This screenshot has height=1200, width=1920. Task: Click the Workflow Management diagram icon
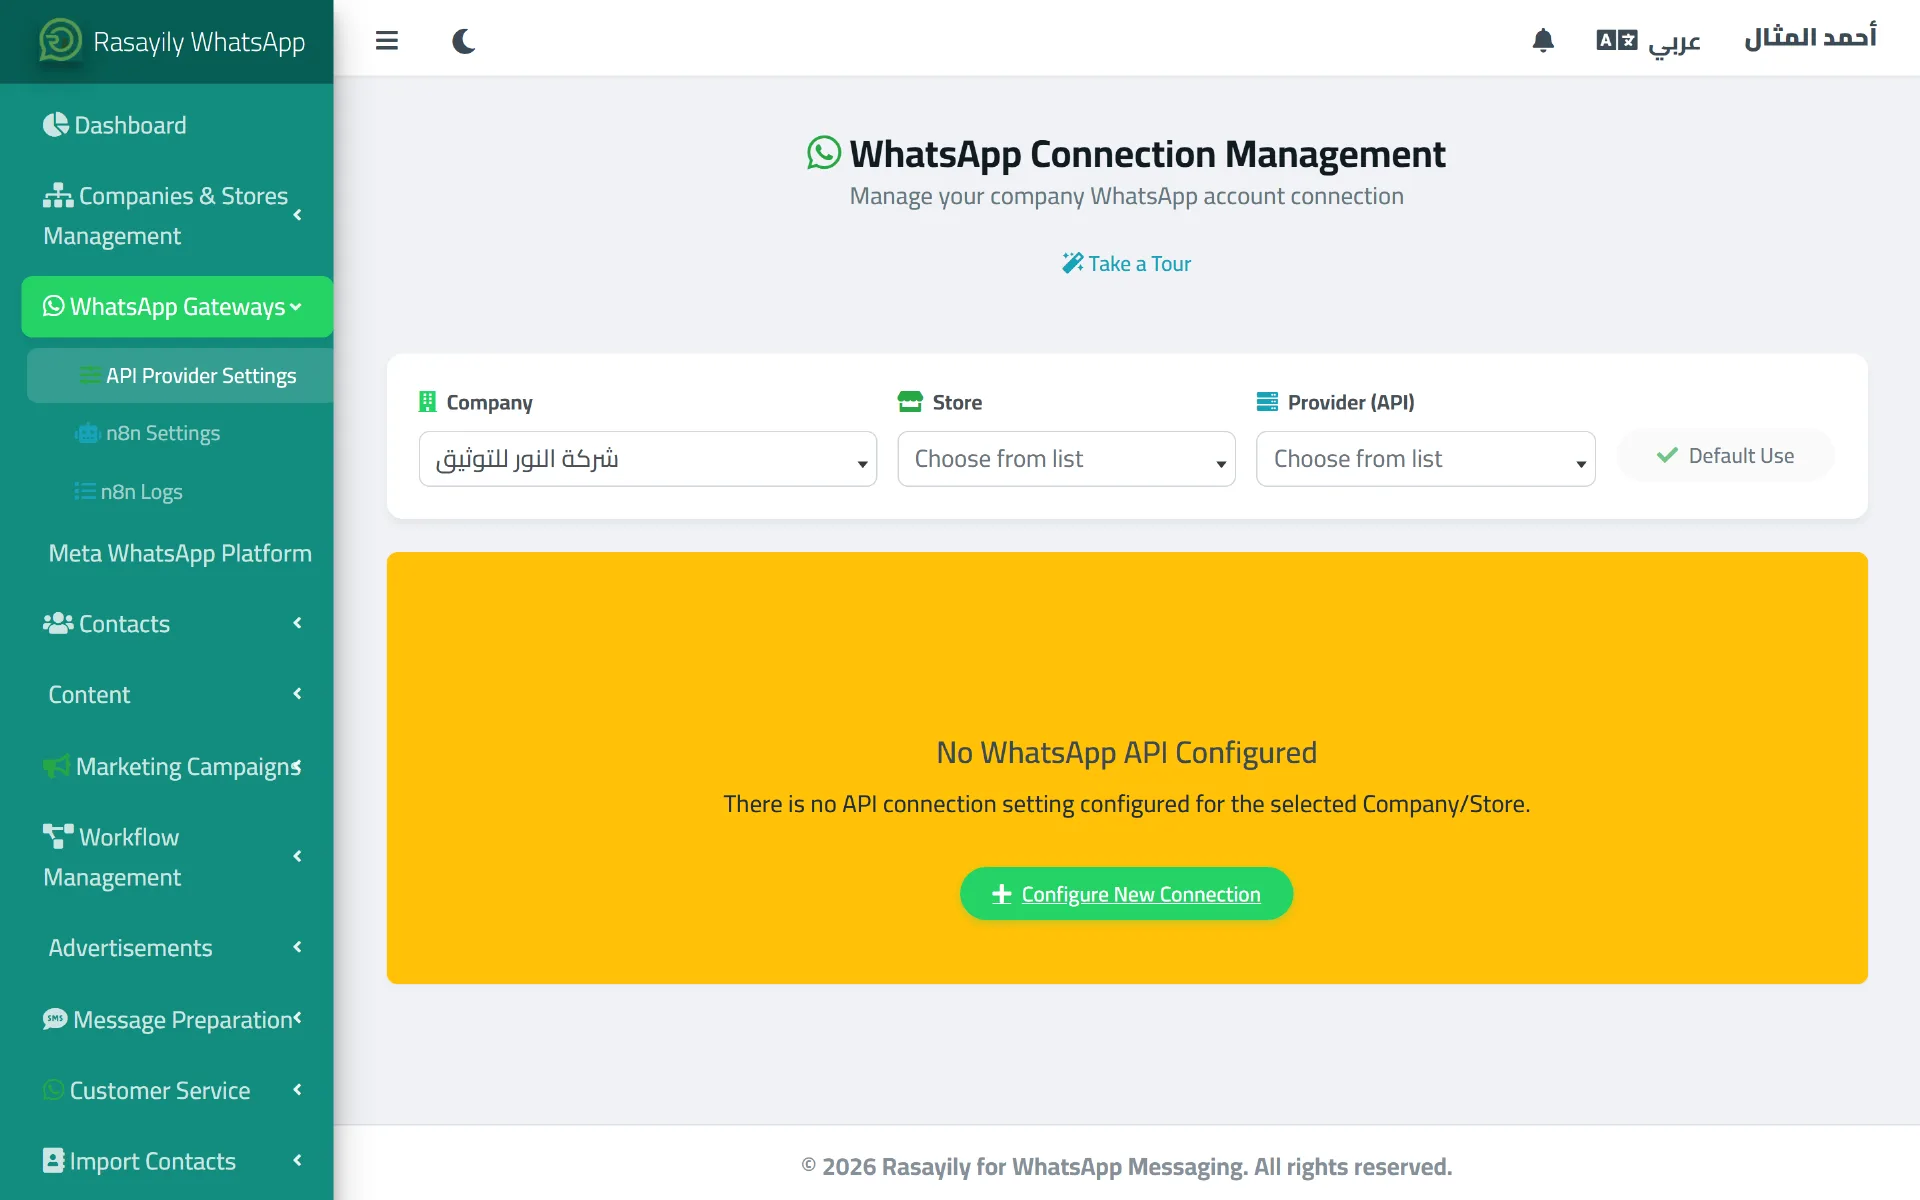click(x=58, y=836)
